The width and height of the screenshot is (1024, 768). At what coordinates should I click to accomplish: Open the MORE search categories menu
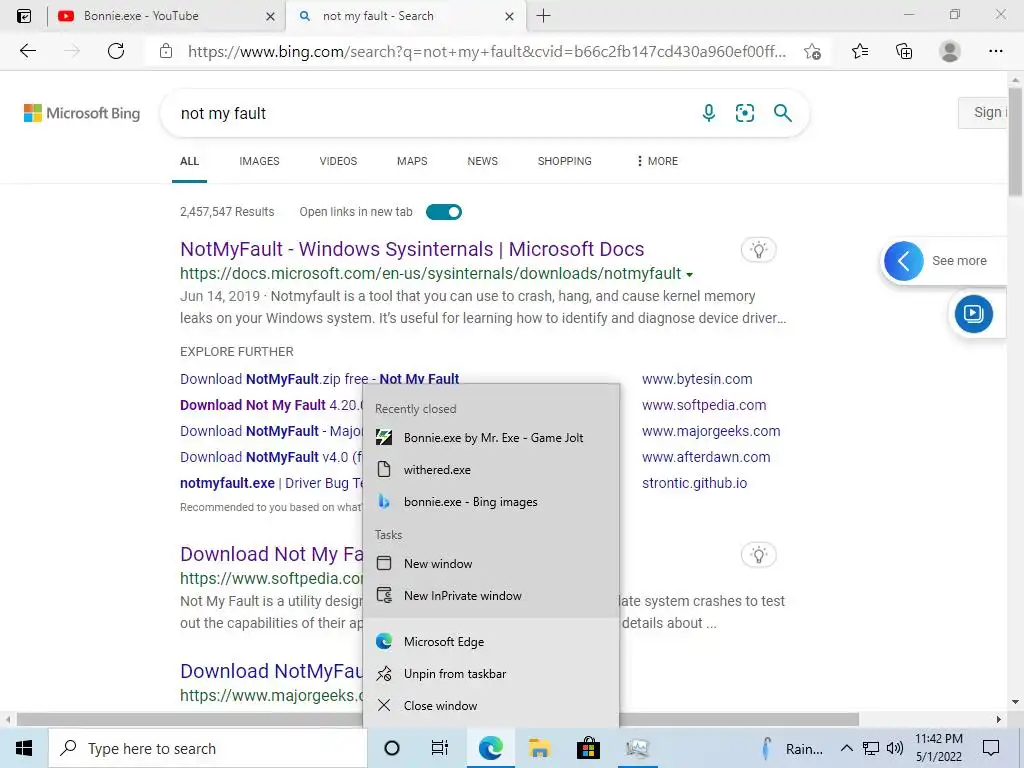pos(657,161)
